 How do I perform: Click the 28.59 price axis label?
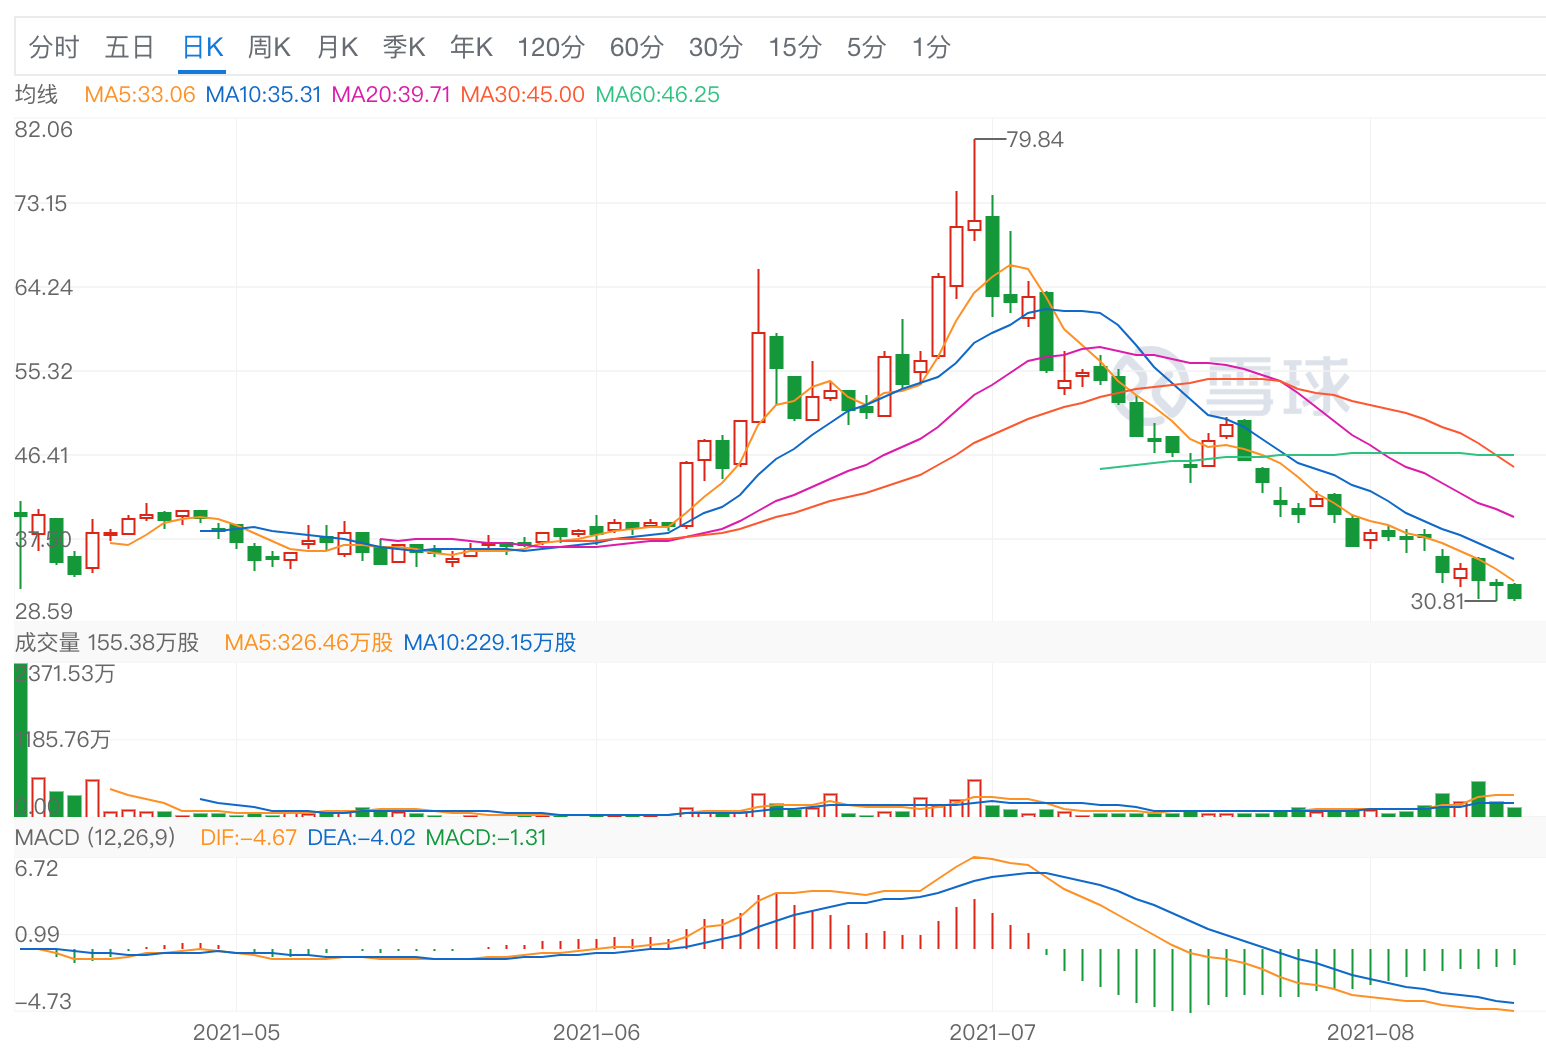coord(44,611)
